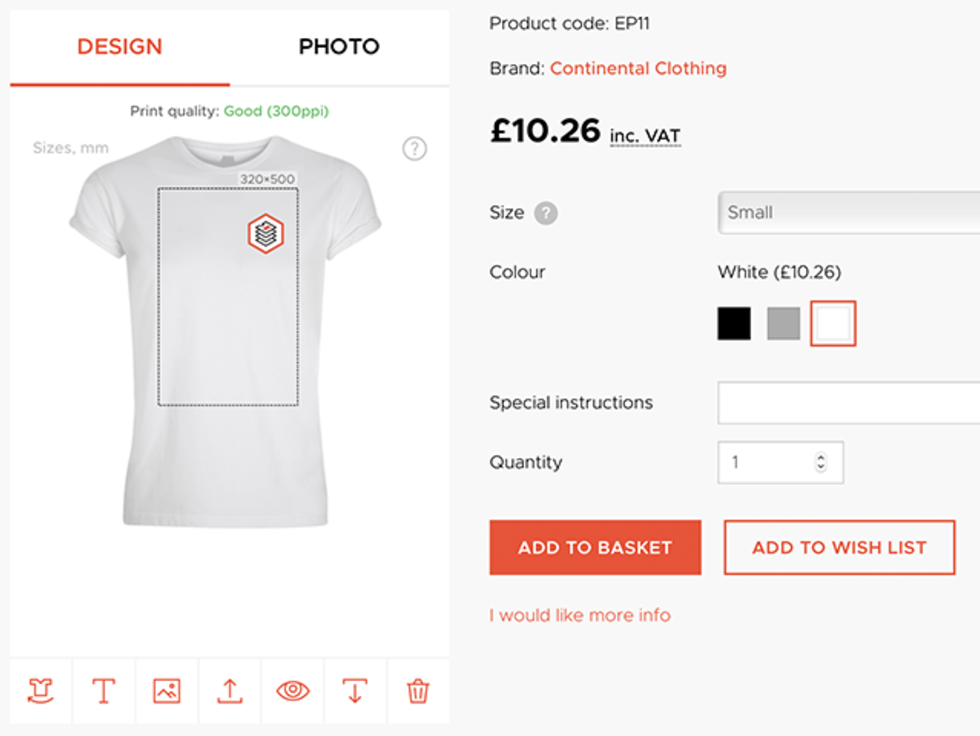Screen dimensions: 980x736
Task: Decrease the quantity with the down arrow
Action: (820, 468)
